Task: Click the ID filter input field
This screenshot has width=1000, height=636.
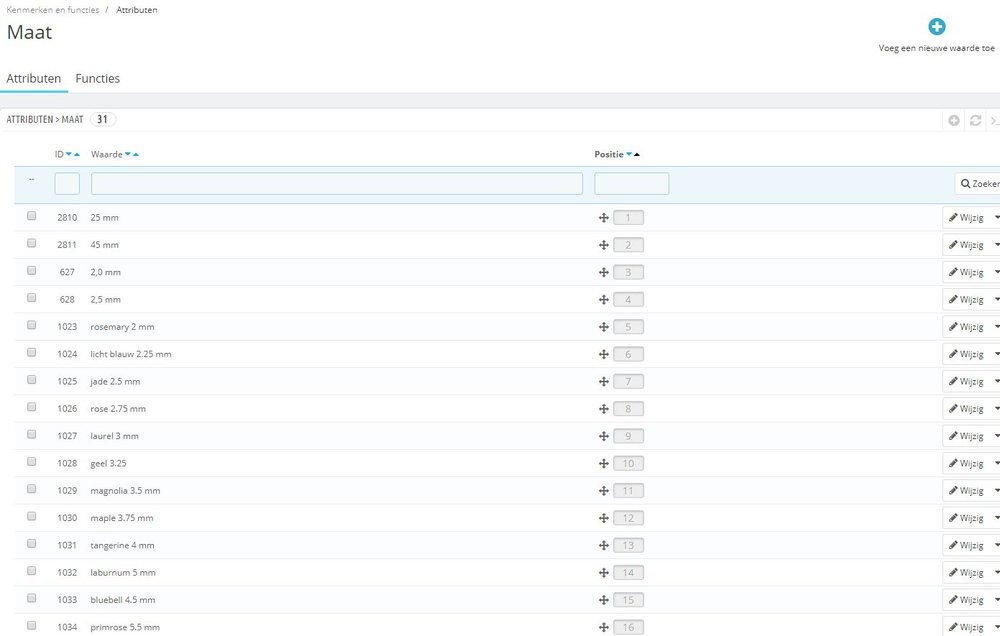Action: 67,184
